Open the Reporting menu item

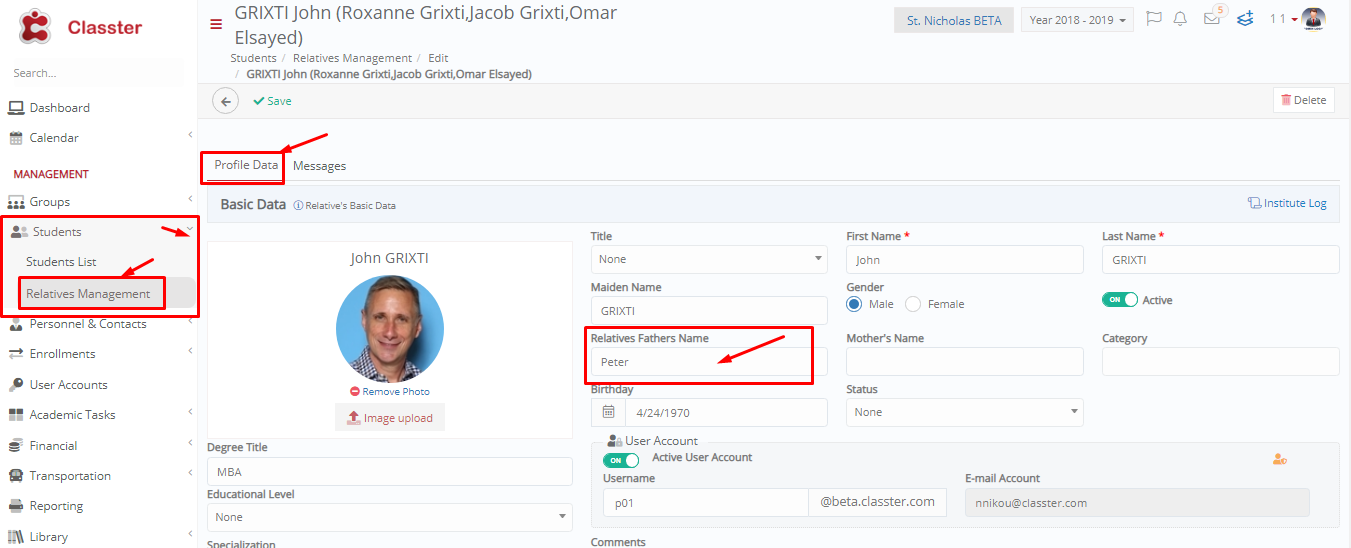(57, 506)
